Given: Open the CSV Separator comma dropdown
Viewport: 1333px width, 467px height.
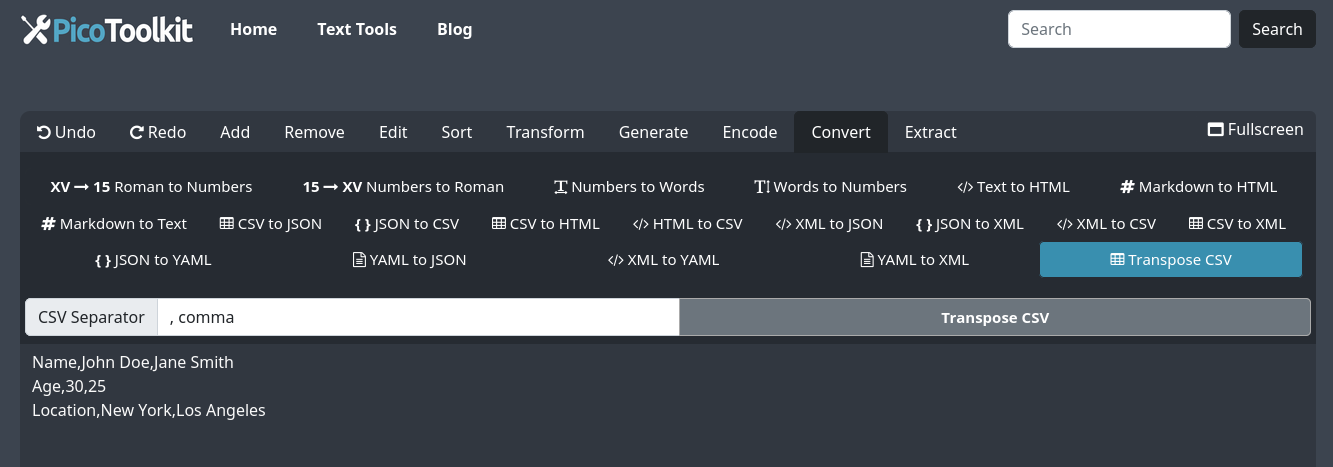Looking at the screenshot, I should click(418, 318).
